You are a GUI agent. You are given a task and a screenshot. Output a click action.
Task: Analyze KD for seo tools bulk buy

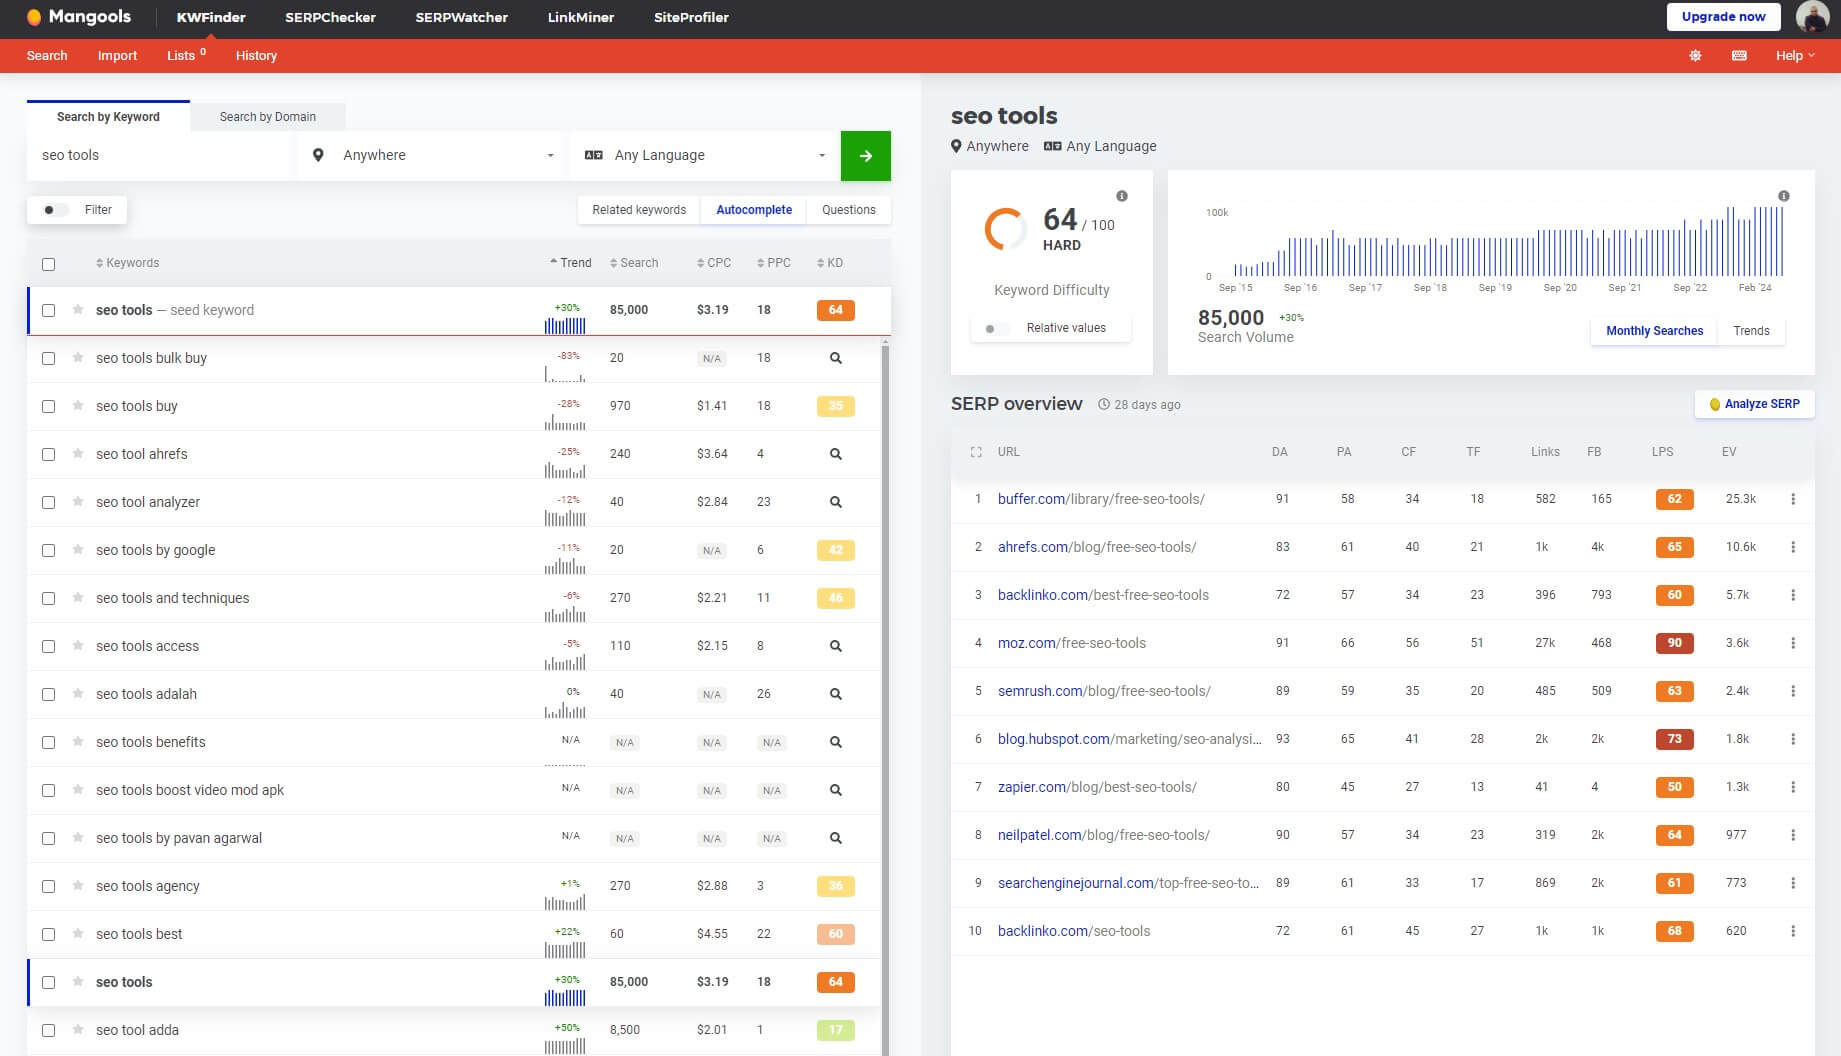836,358
